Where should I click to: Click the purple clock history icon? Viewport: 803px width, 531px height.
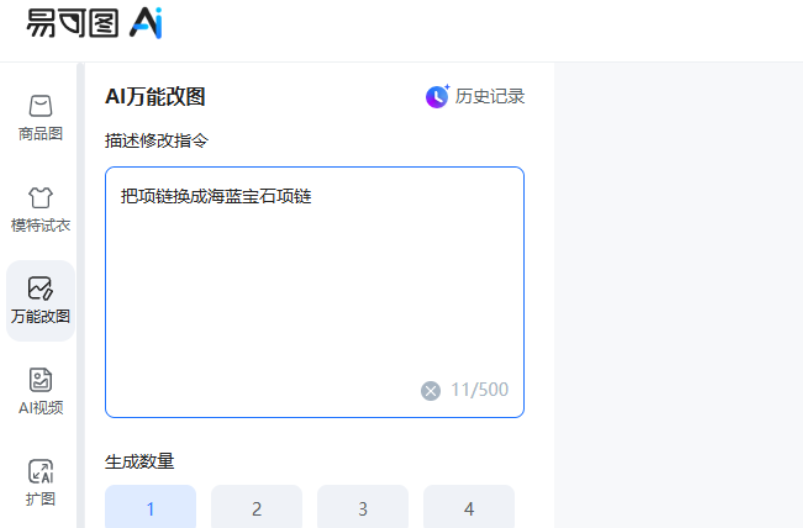coord(437,96)
